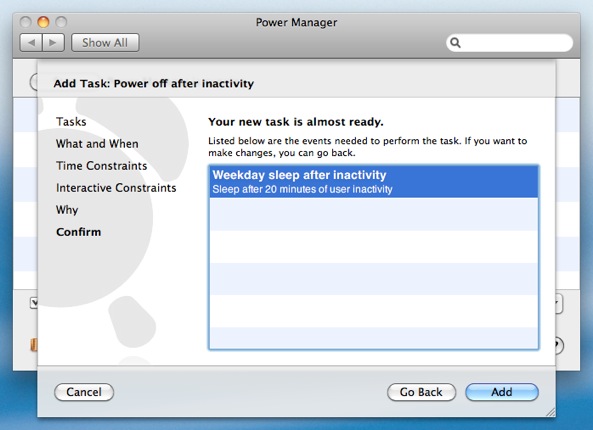The height and width of the screenshot is (430, 593).
Task: Click the Show All button
Action: coord(105,43)
